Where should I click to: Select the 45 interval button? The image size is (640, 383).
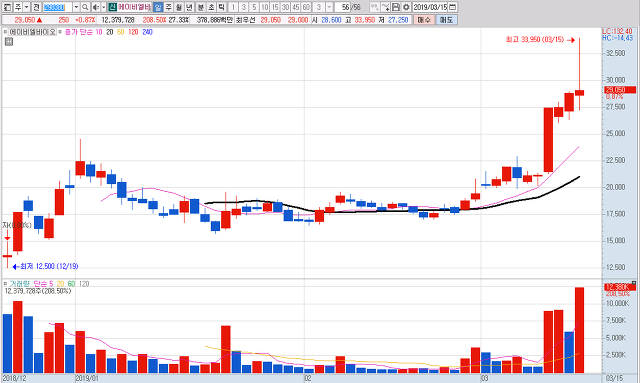click(x=296, y=7)
